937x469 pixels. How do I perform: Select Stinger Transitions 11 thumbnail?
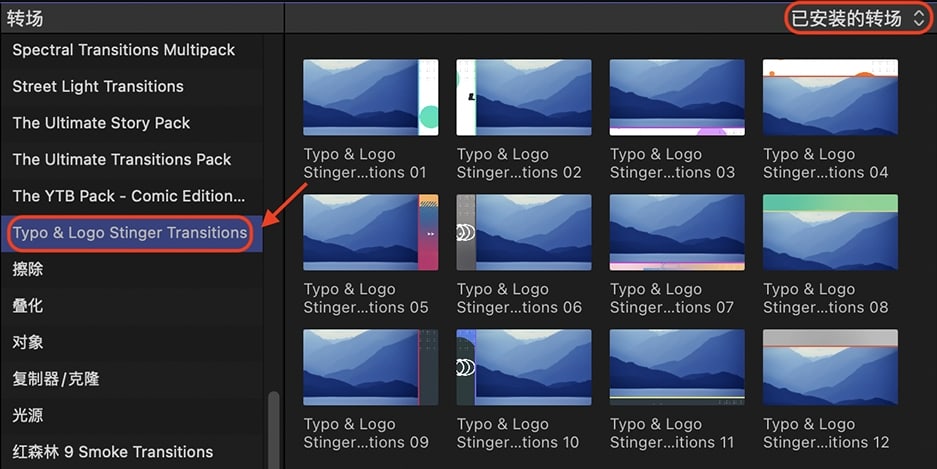pyautogui.click(x=677, y=367)
